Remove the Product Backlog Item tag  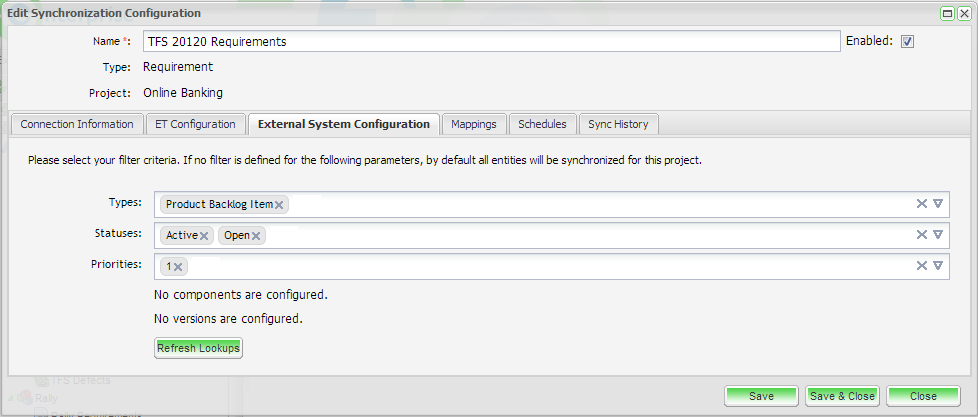click(x=280, y=205)
